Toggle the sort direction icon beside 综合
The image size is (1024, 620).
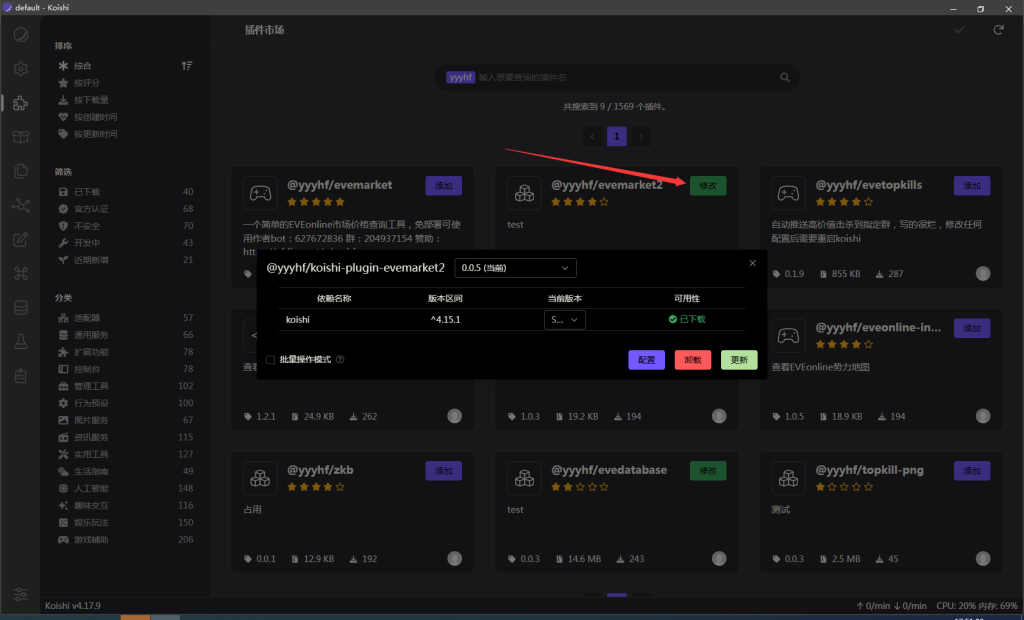186,66
